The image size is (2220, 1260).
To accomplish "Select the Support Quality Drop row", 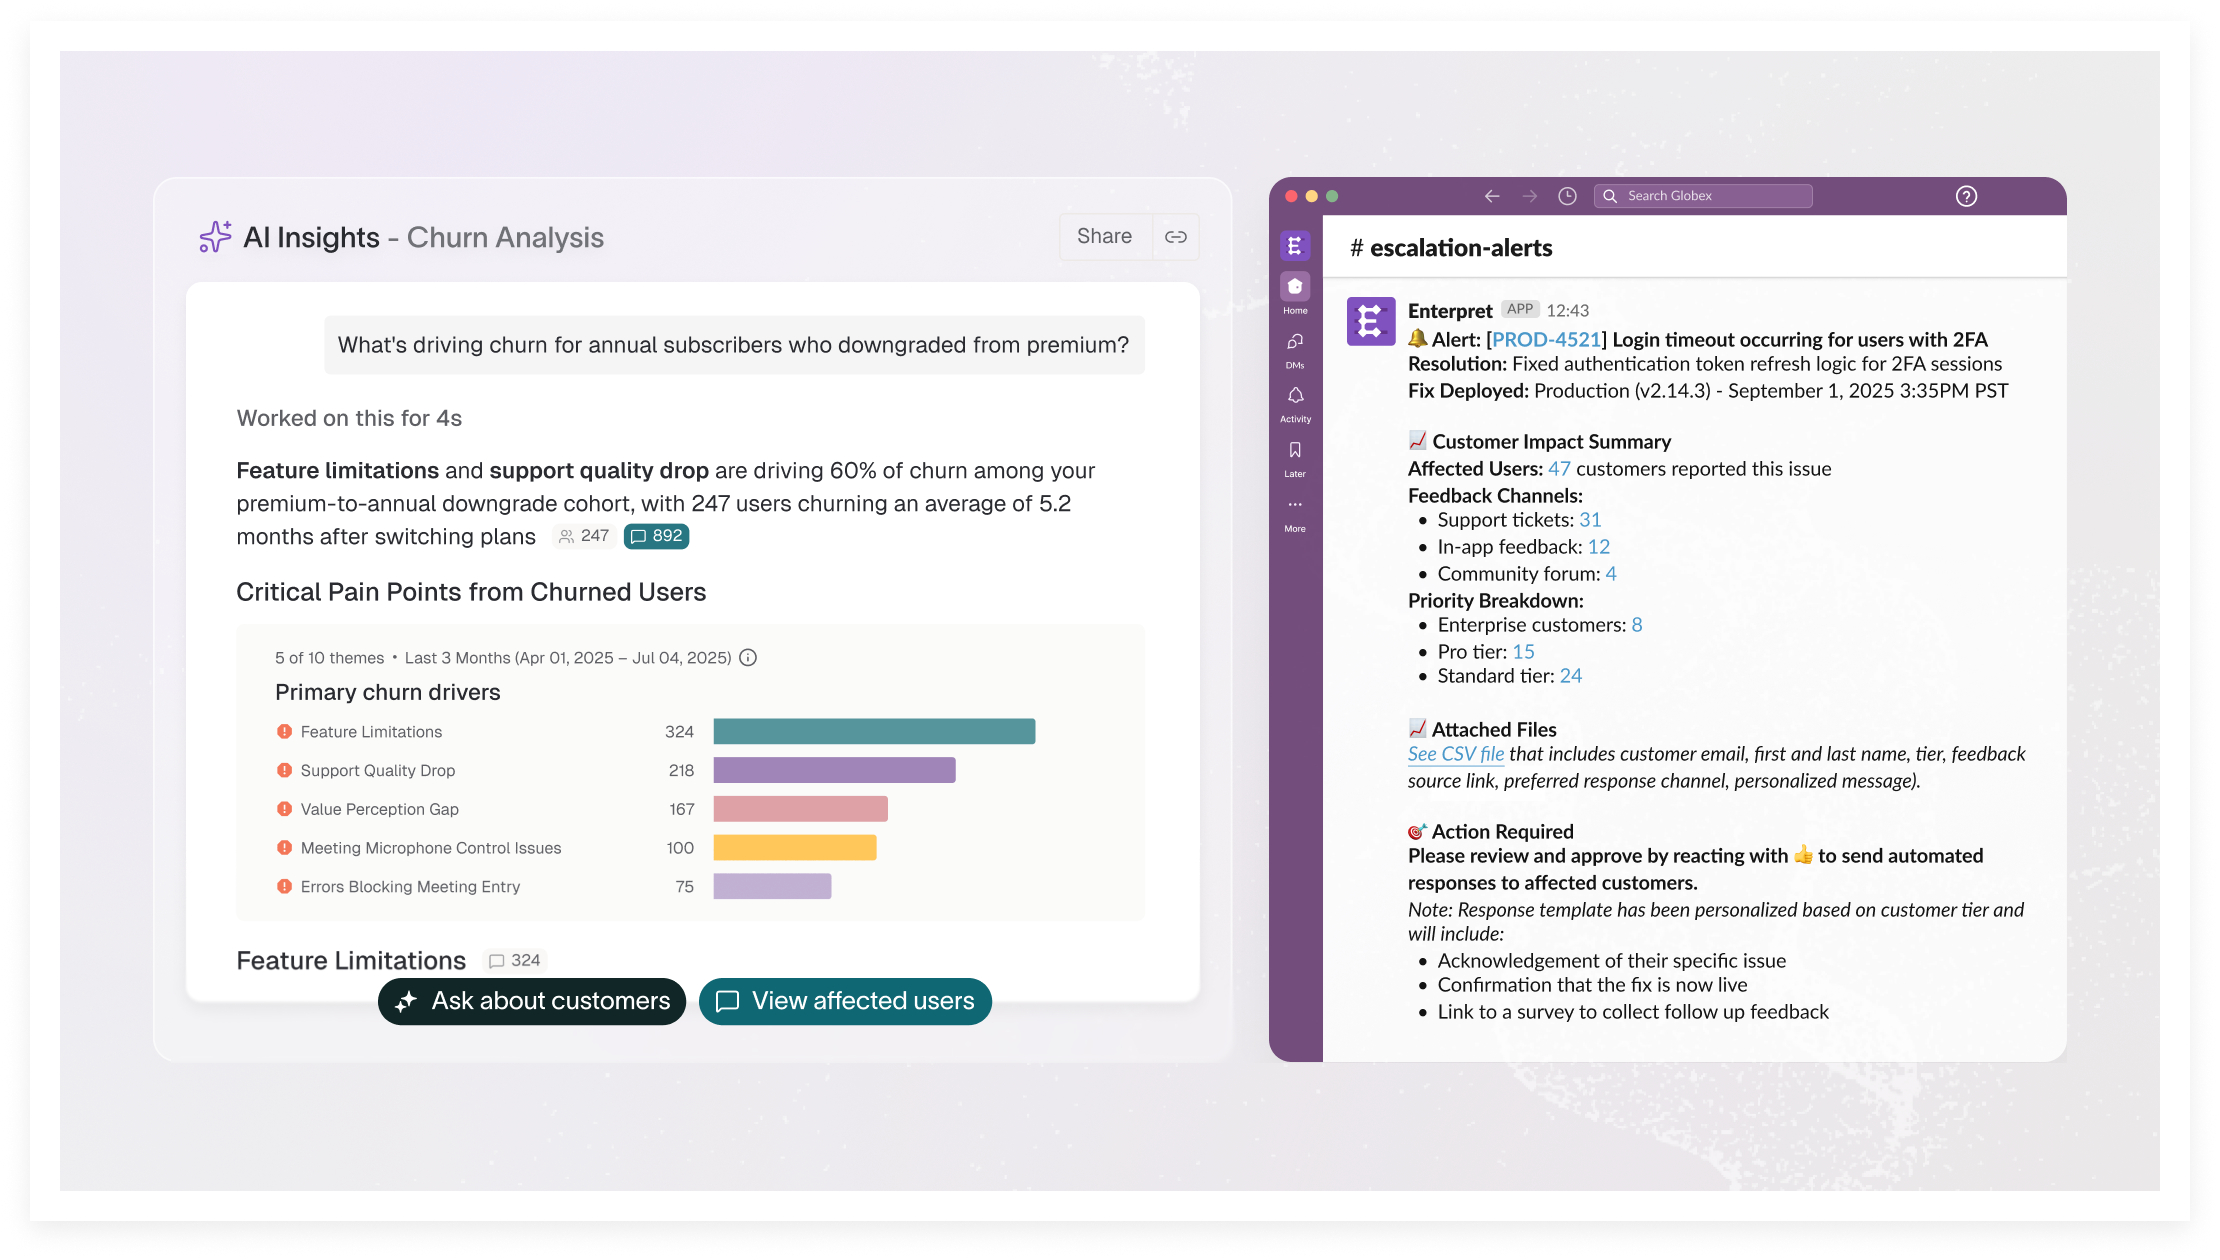I will pos(378,771).
